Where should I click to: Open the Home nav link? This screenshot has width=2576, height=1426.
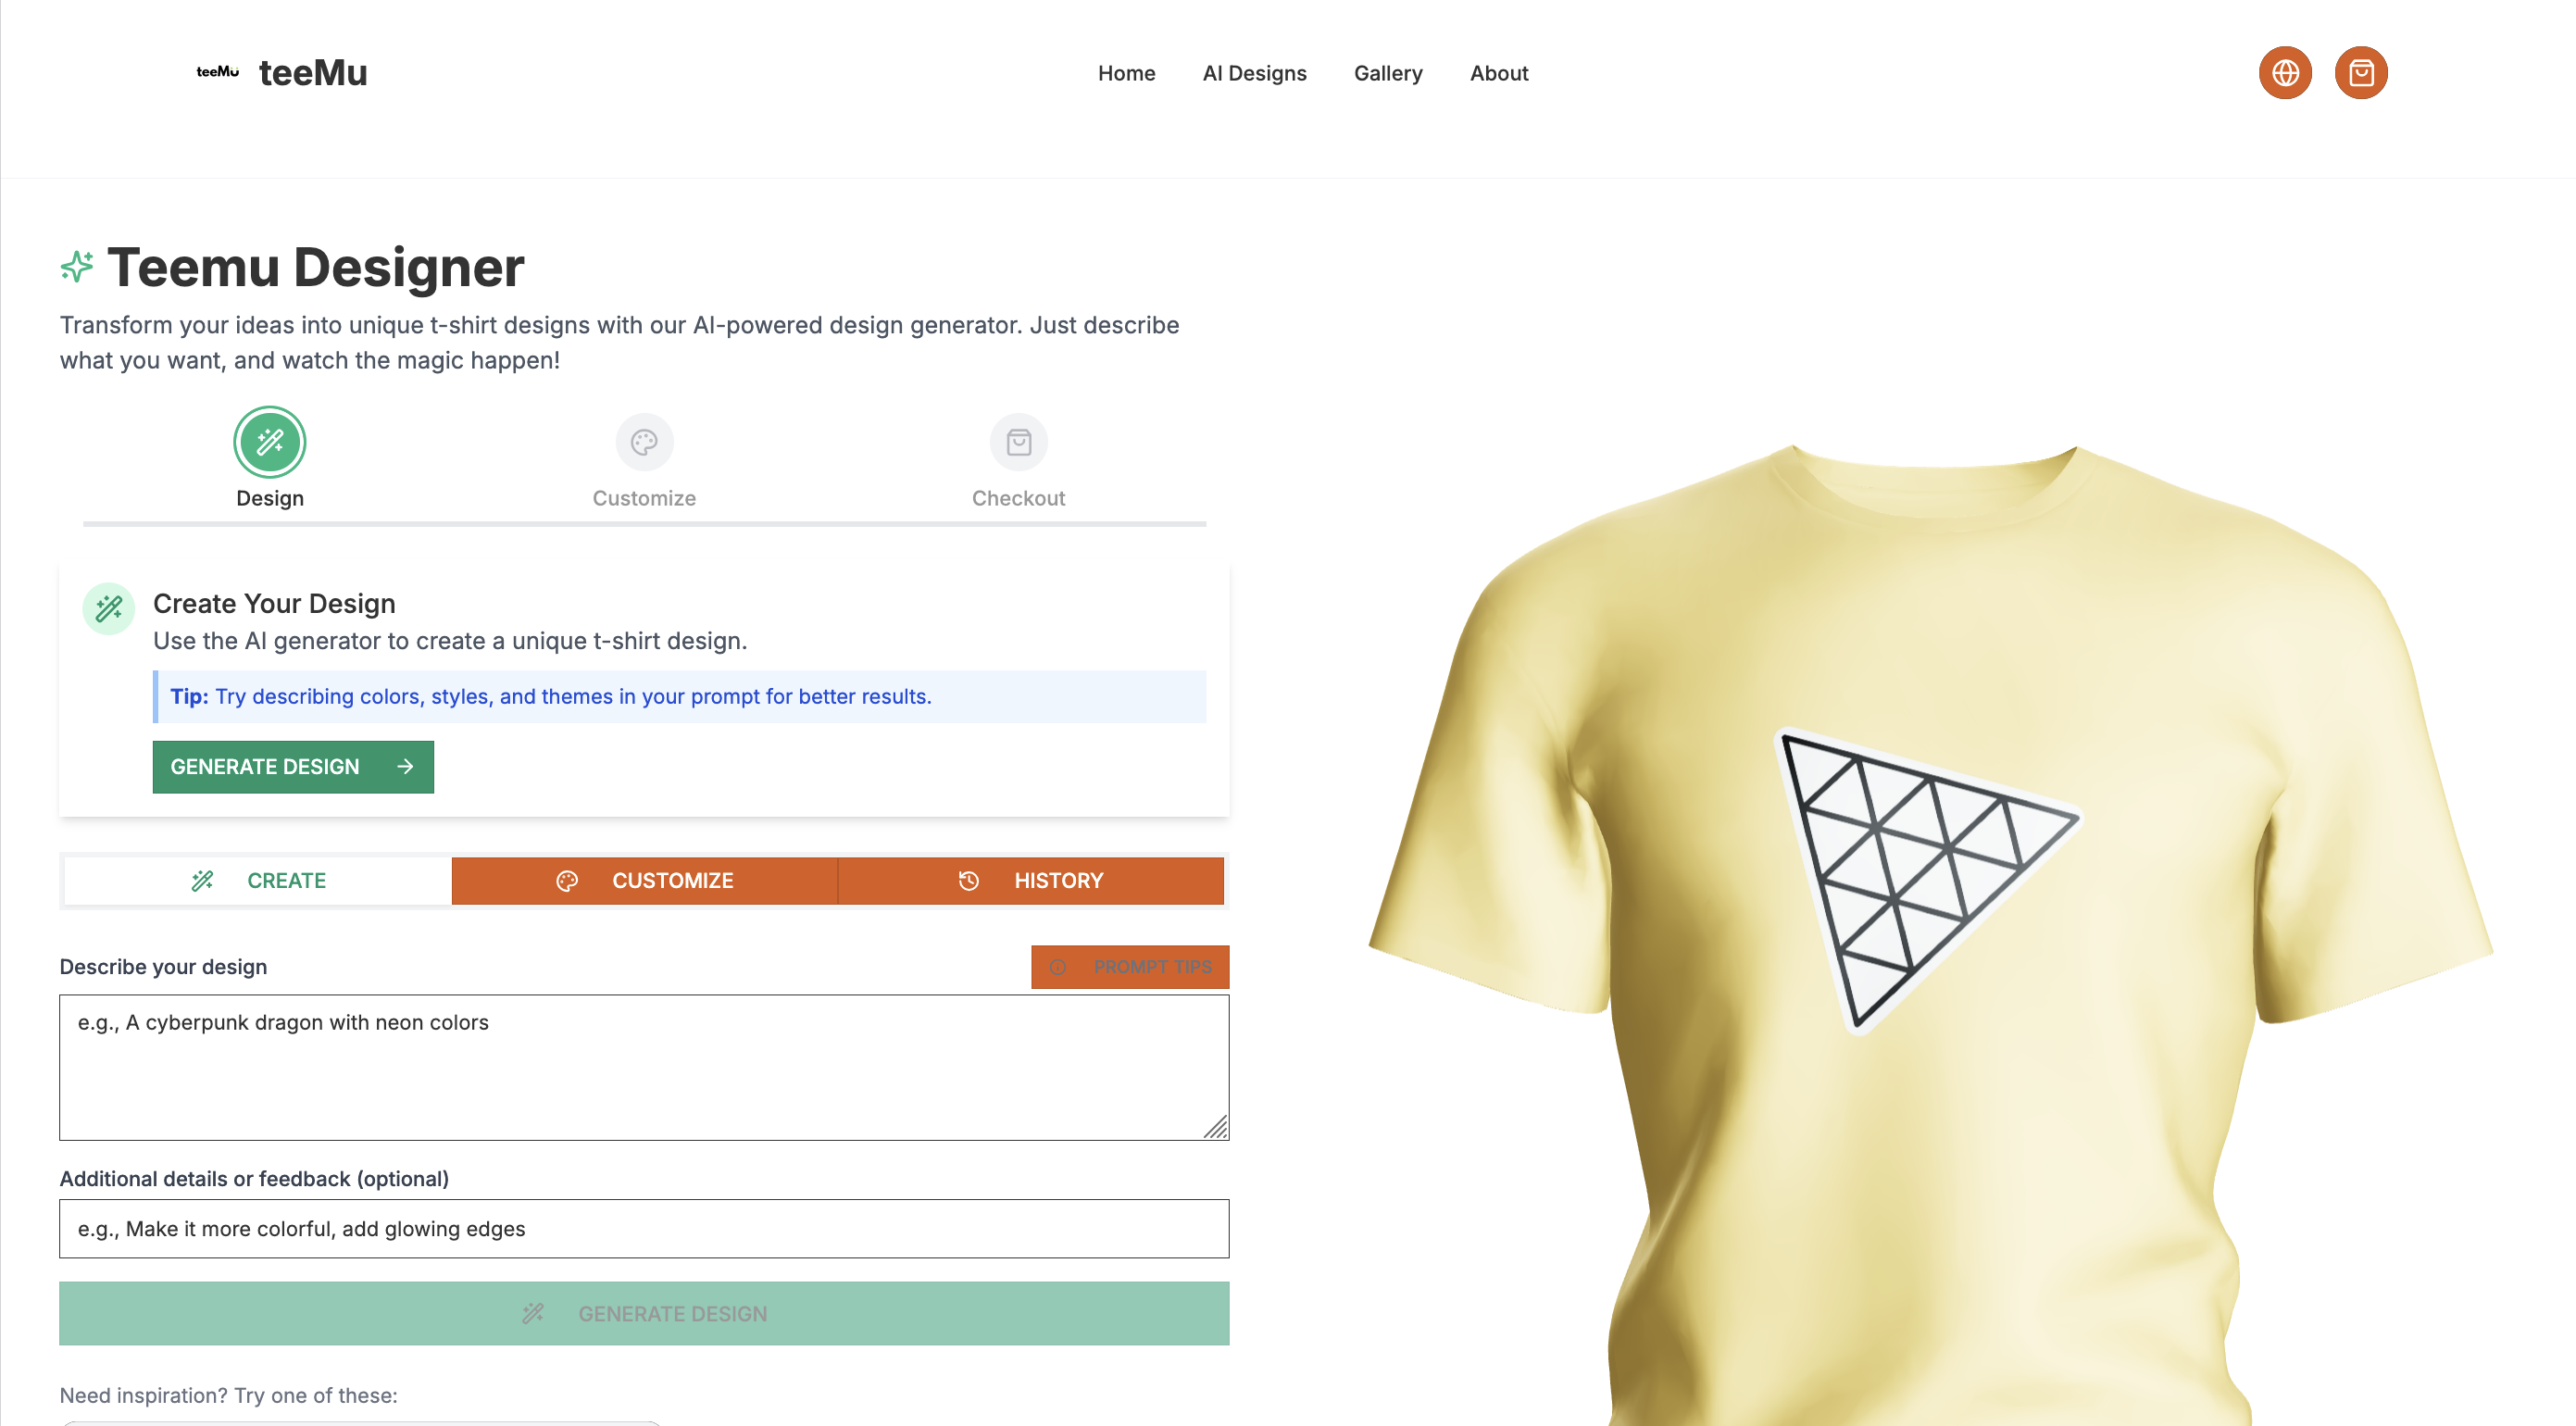click(x=1126, y=73)
